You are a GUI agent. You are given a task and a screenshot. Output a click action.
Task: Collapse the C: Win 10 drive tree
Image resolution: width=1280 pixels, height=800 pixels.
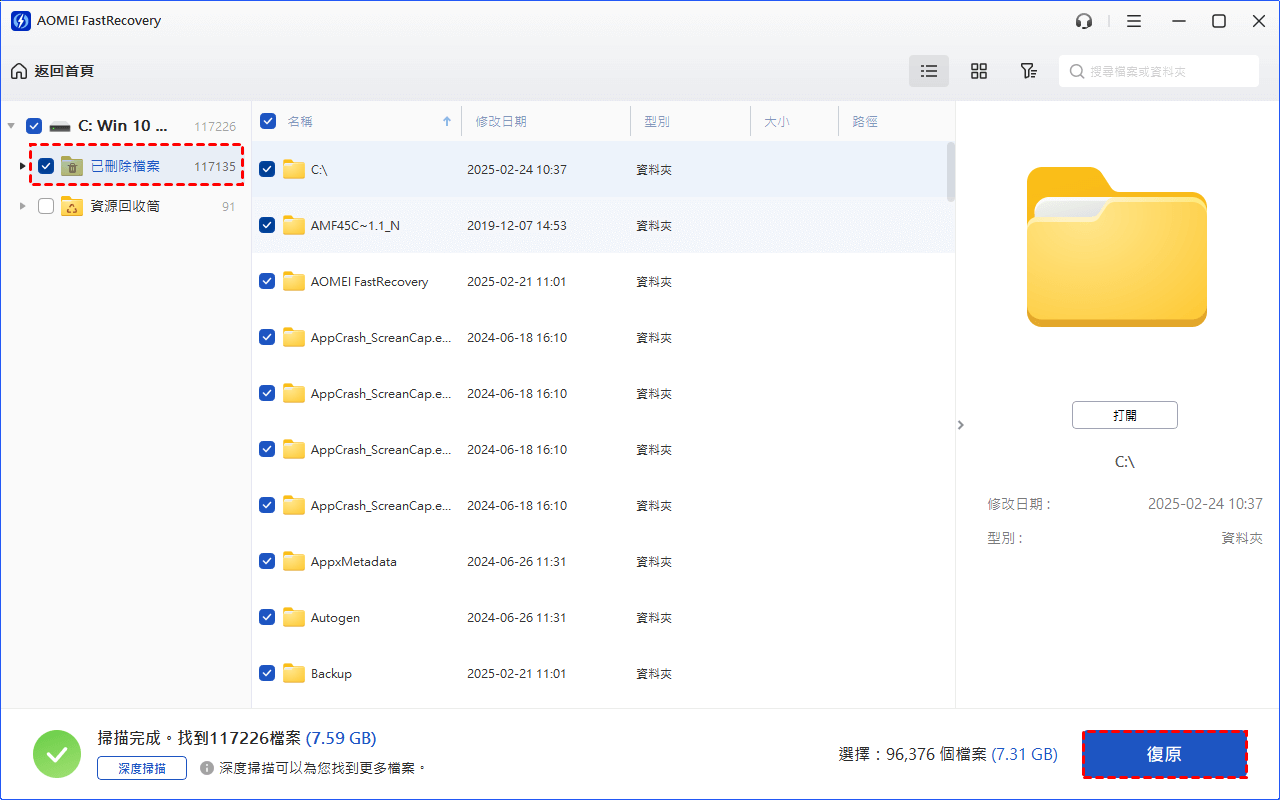click(x=11, y=126)
